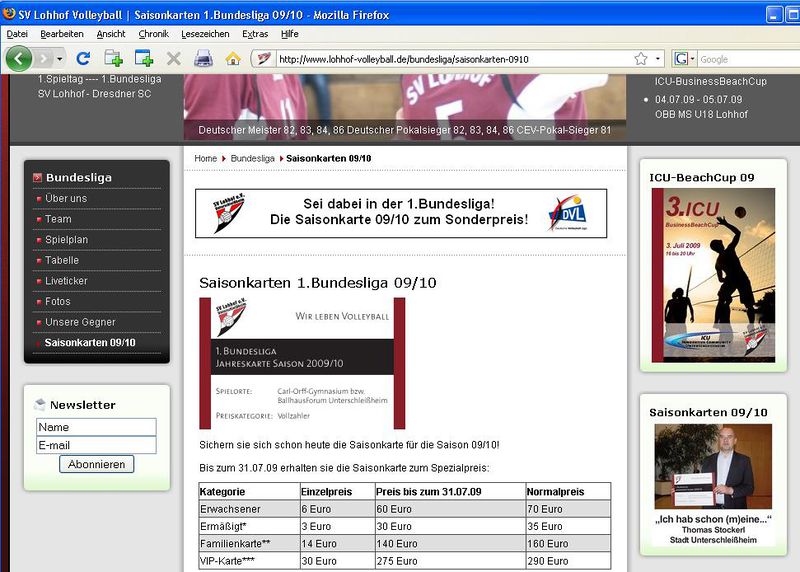This screenshot has width=800, height=572.
Task: Open the Lesezeichen menu
Action: tap(205, 33)
